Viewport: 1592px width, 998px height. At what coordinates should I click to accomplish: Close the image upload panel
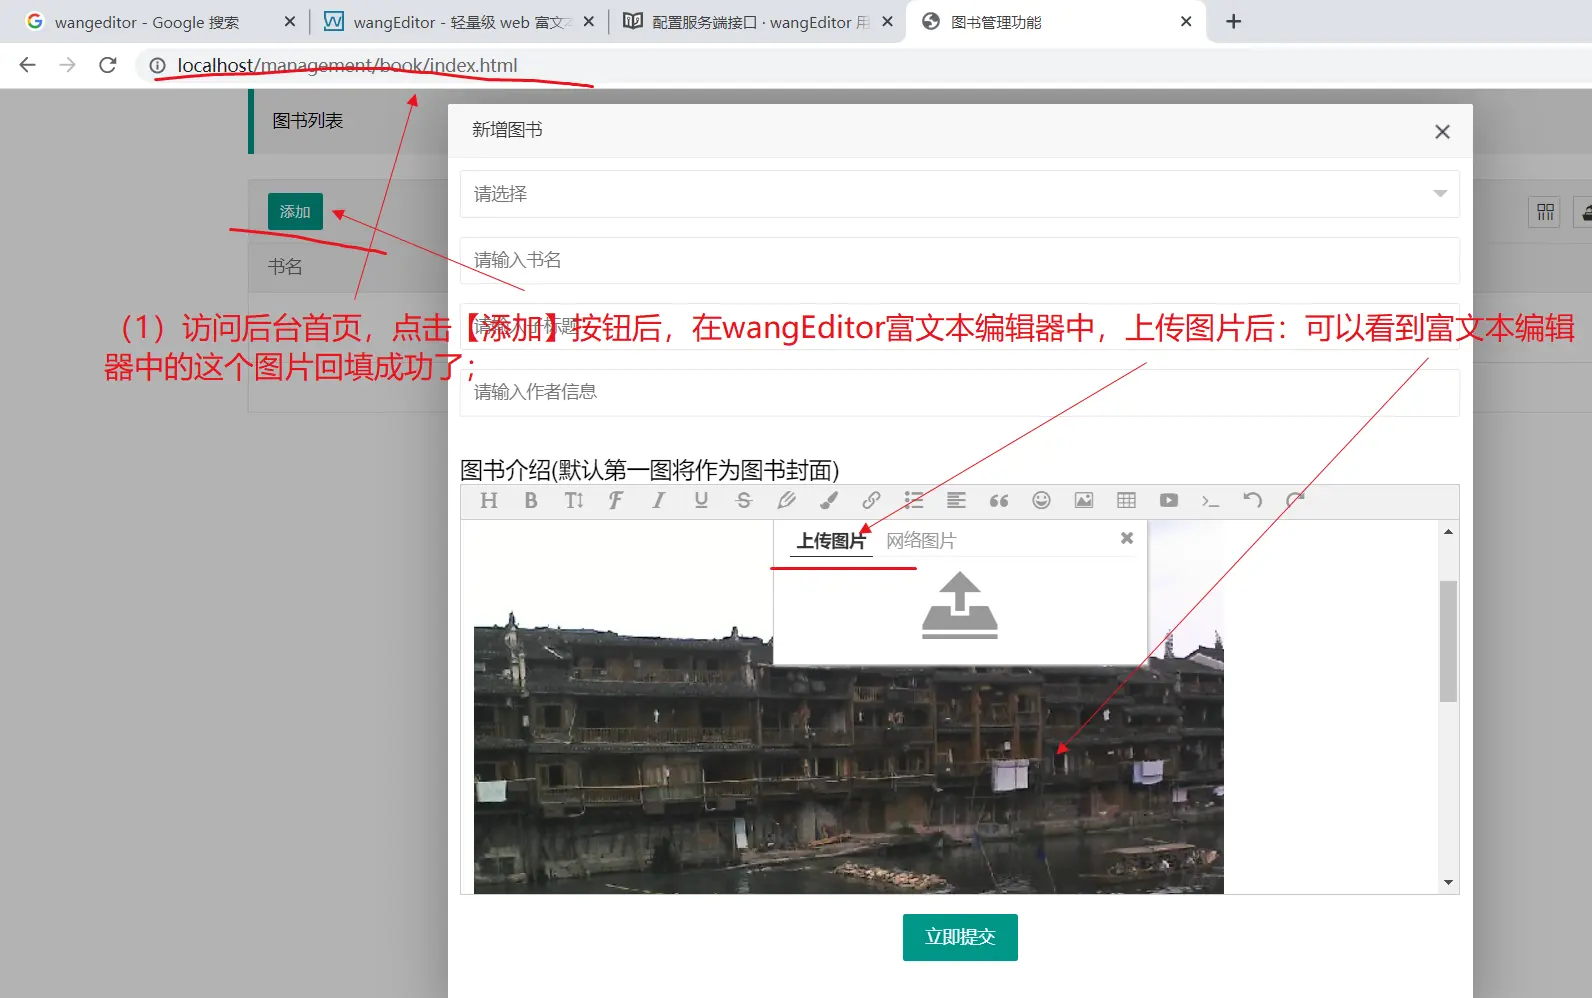(x=1127, y=538)
